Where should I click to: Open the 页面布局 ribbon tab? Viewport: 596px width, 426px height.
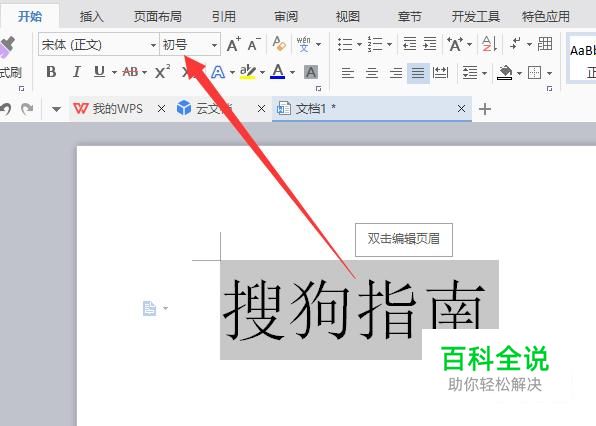[x=158, y=16]
